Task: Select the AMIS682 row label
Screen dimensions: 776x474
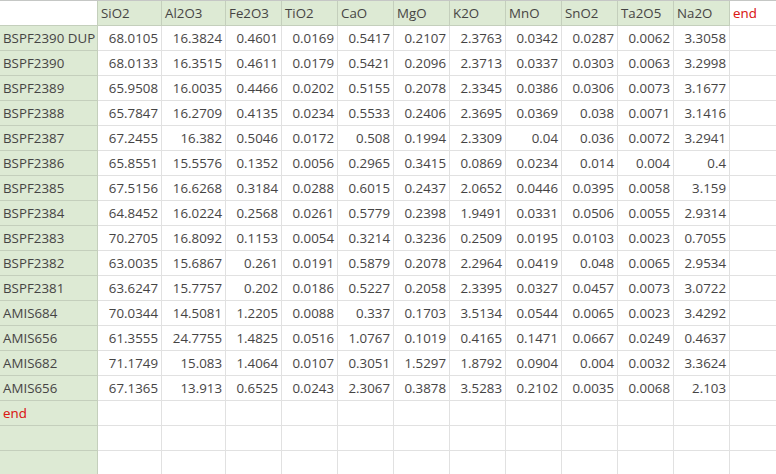Action: pos(48,363)
